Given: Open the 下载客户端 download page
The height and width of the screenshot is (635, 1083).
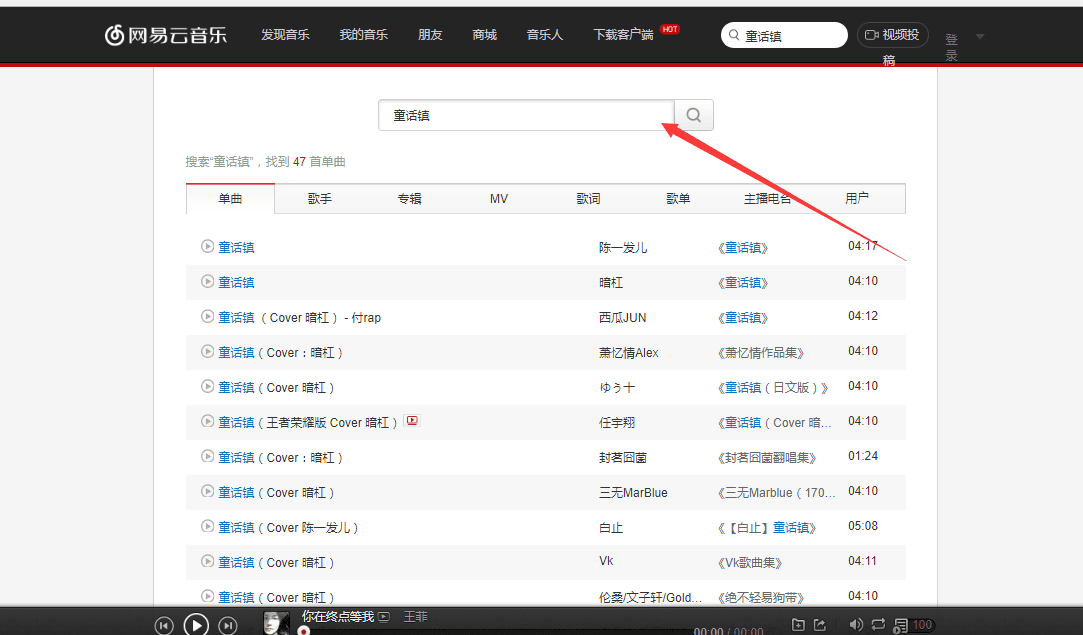Looking at the screenshot, I should click(623, 35).
